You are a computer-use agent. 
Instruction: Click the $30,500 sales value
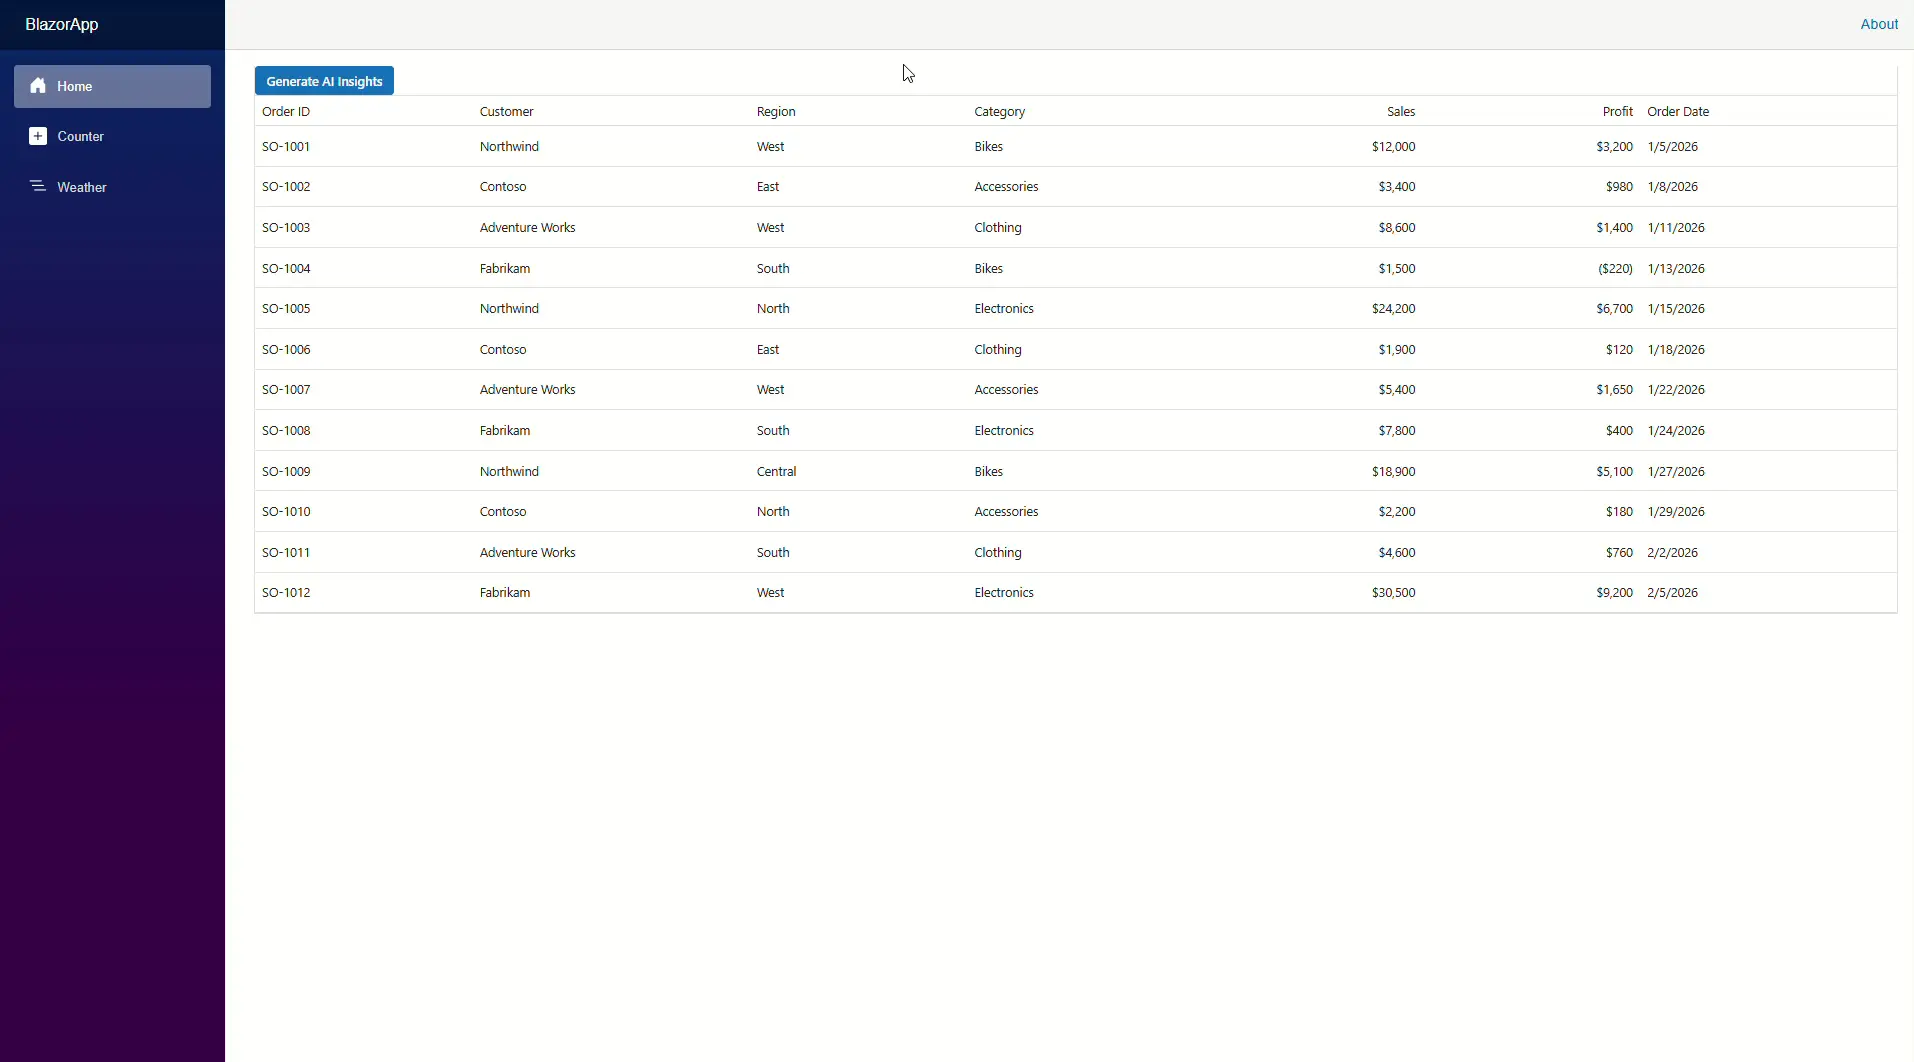(1394, 593)
